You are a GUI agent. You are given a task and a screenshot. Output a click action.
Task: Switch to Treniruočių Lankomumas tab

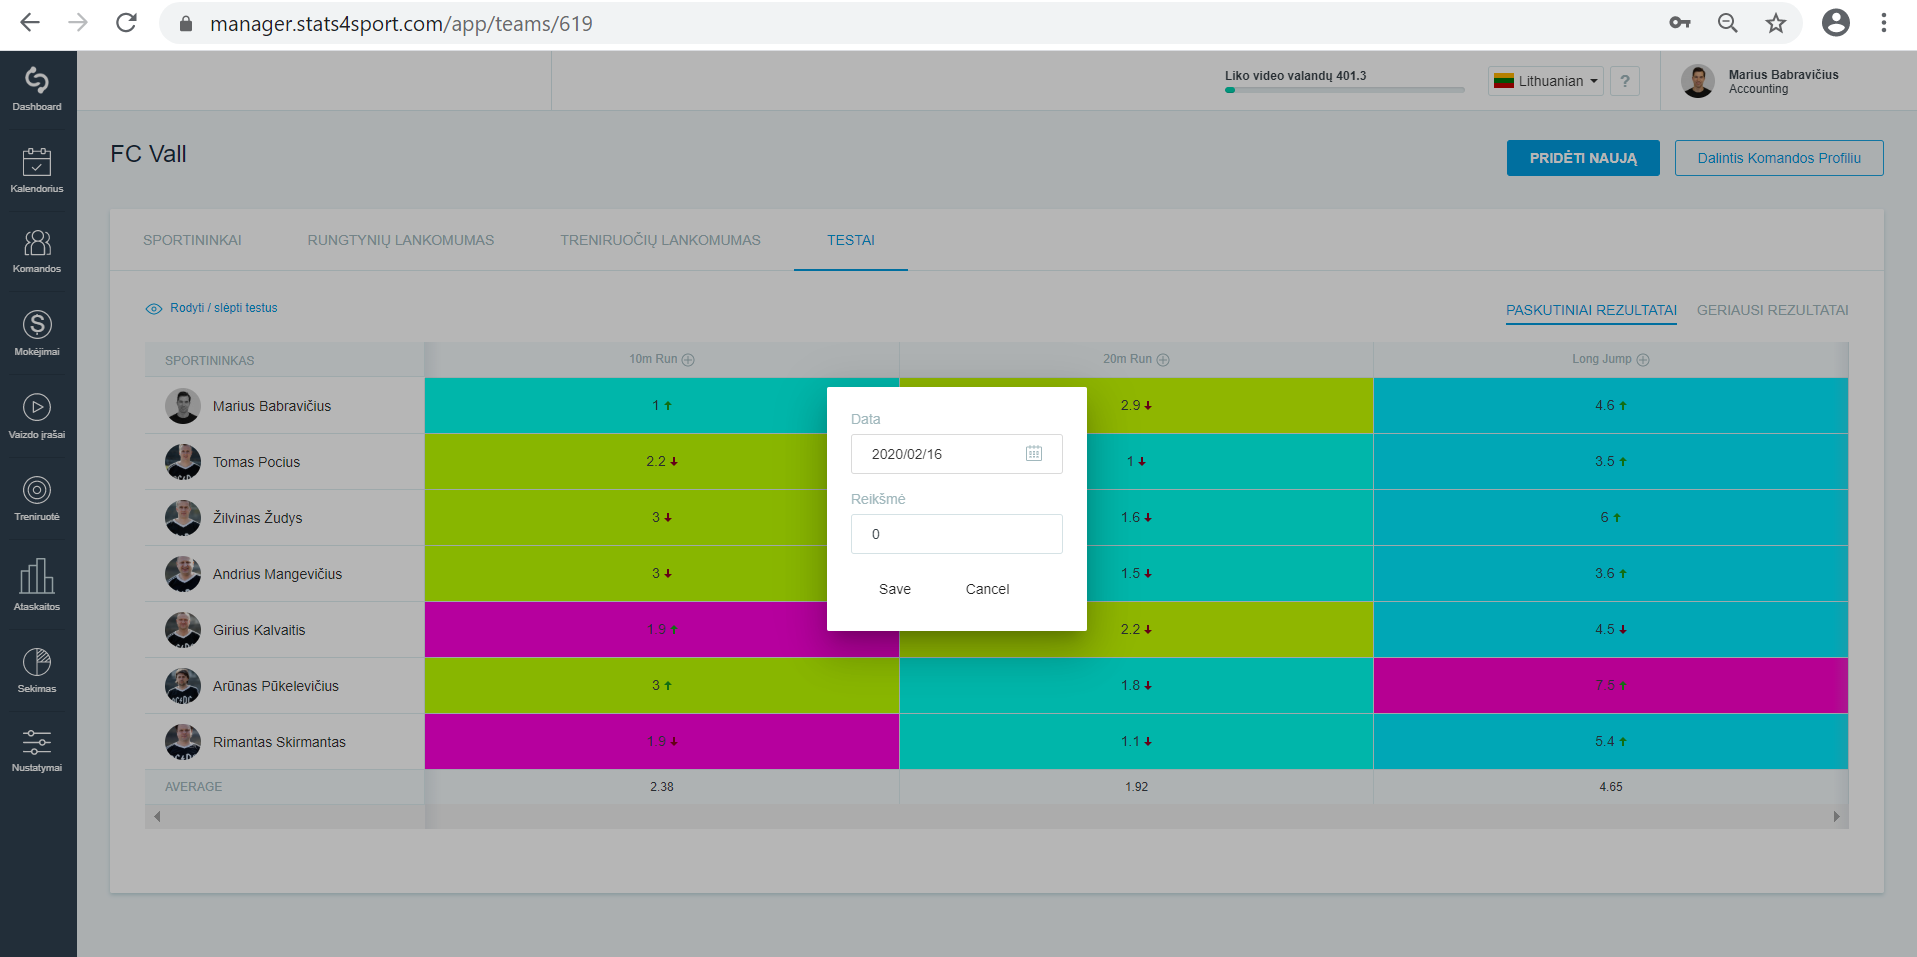click(660, 240)
